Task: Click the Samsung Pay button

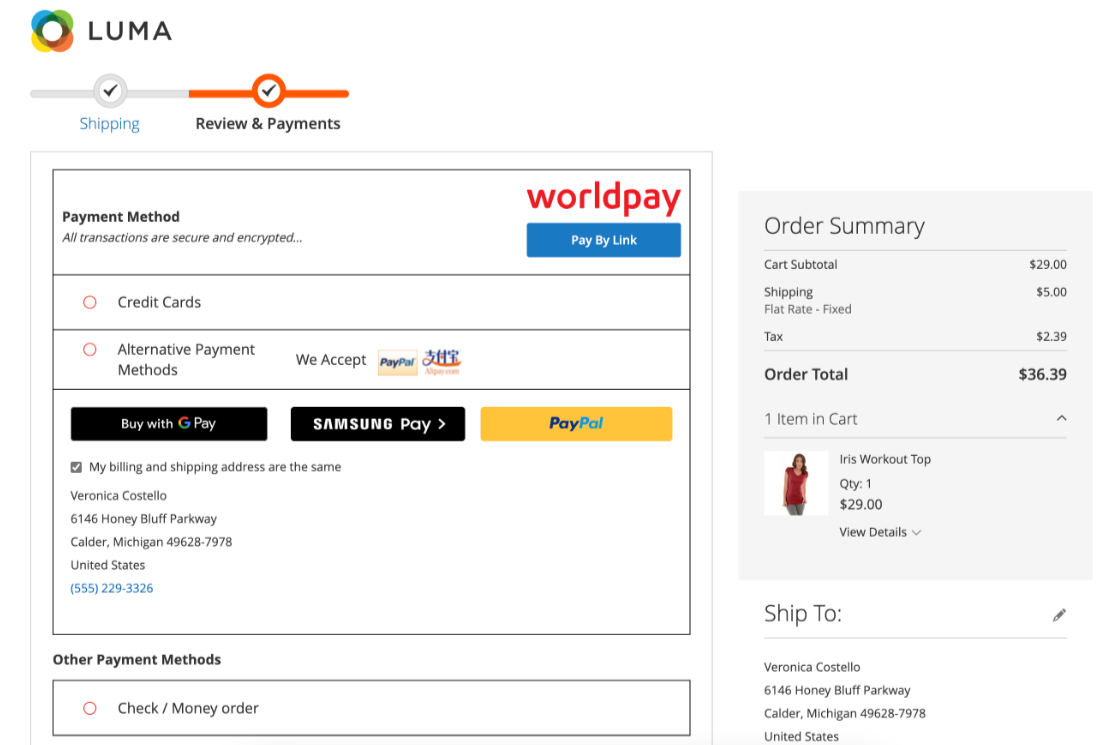Action: [378, 424]
